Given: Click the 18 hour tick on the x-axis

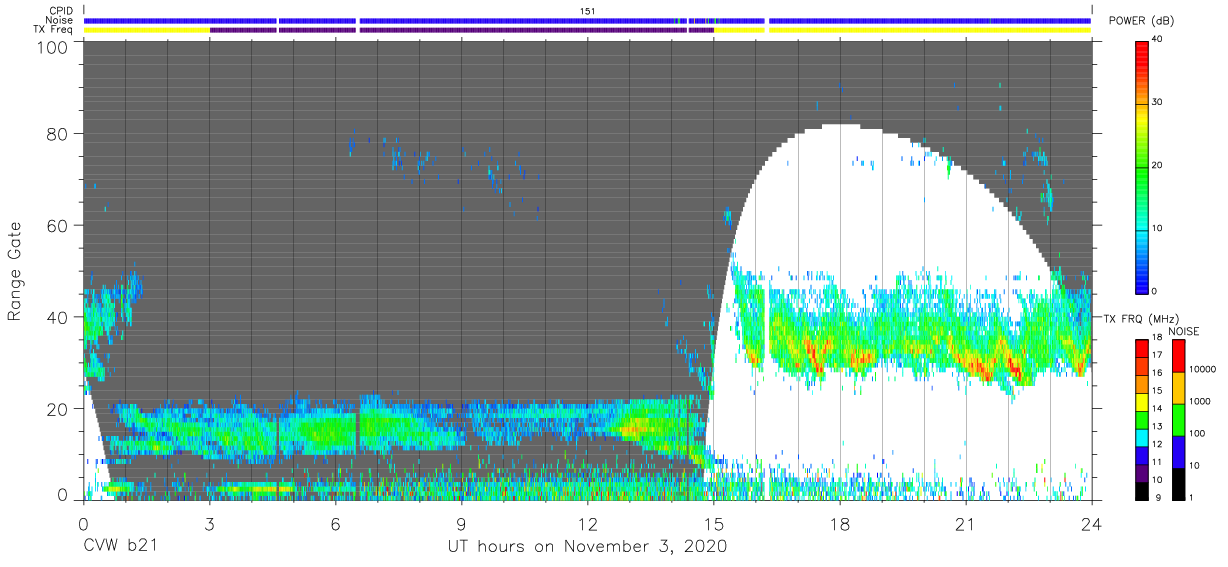Looking at the screenshot, I should pyautogui.click(x=840, y=523).
